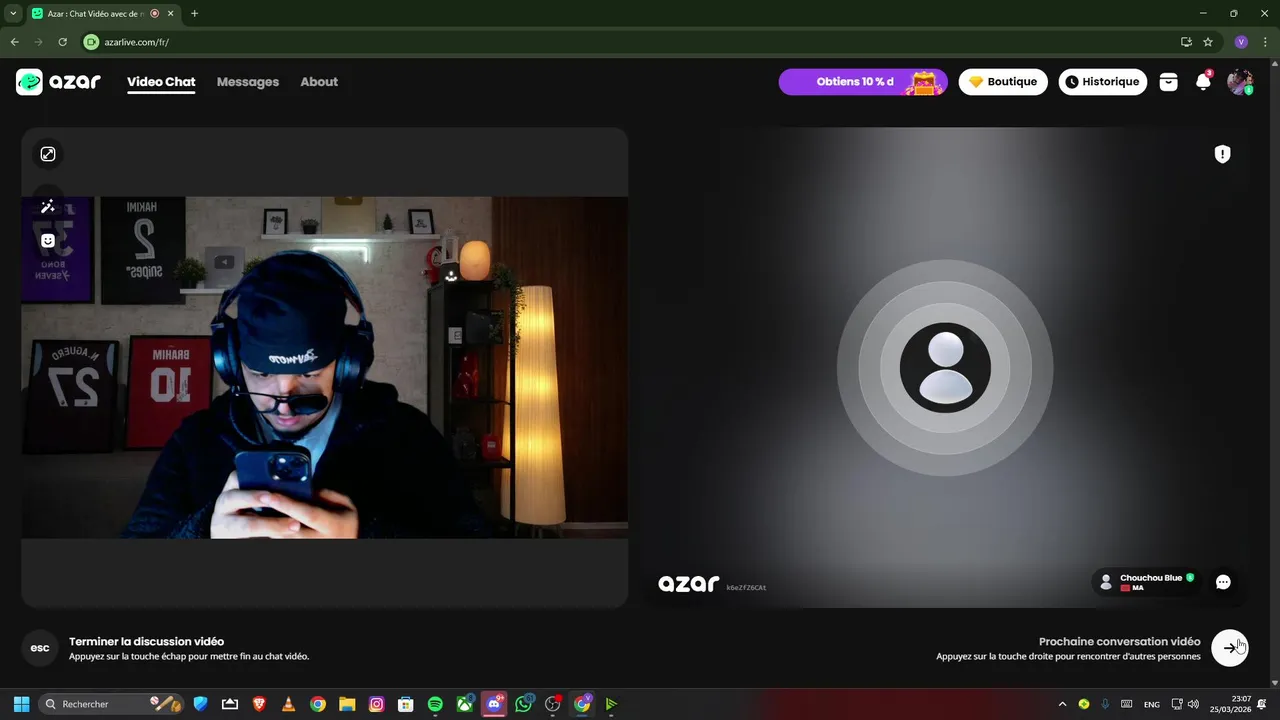Open the Video Chat tab
Screen dimensions: 1280x720
(161, 82)
